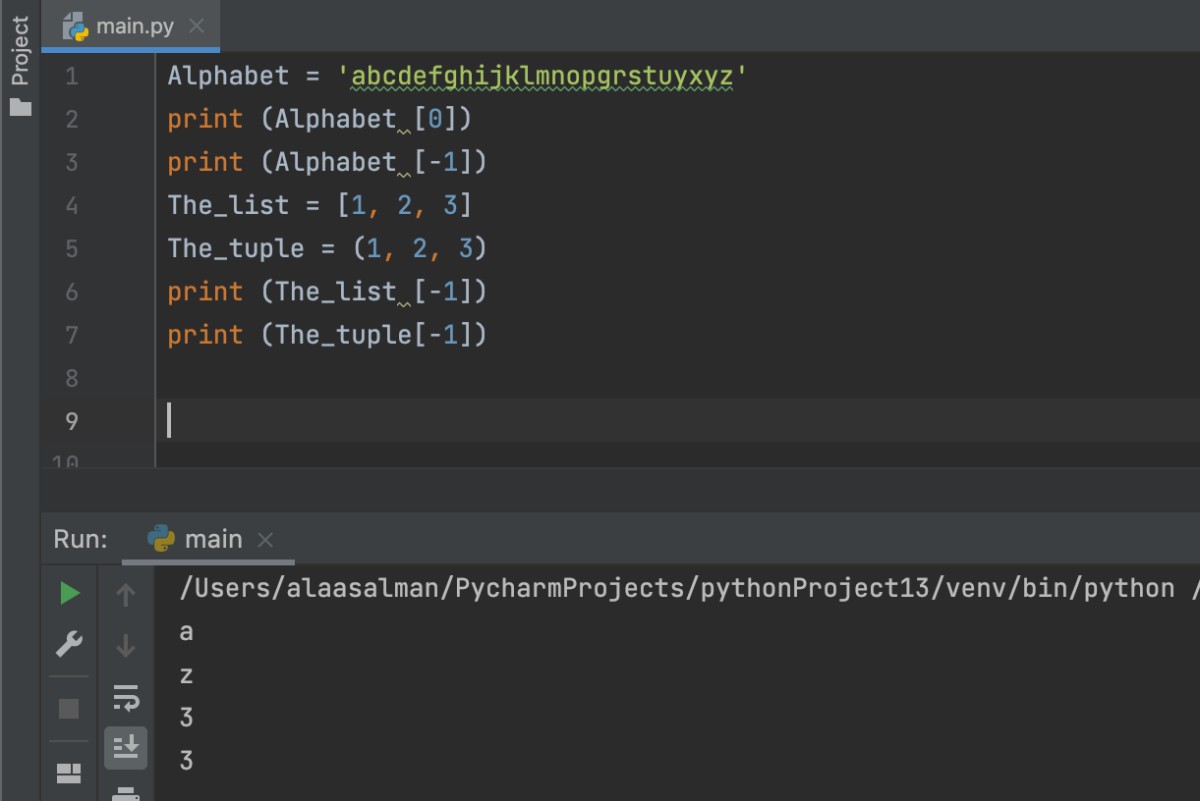Click the restore layout icon in Run panel
Viewport: 1200px width, 801px height.
point(69,772)
